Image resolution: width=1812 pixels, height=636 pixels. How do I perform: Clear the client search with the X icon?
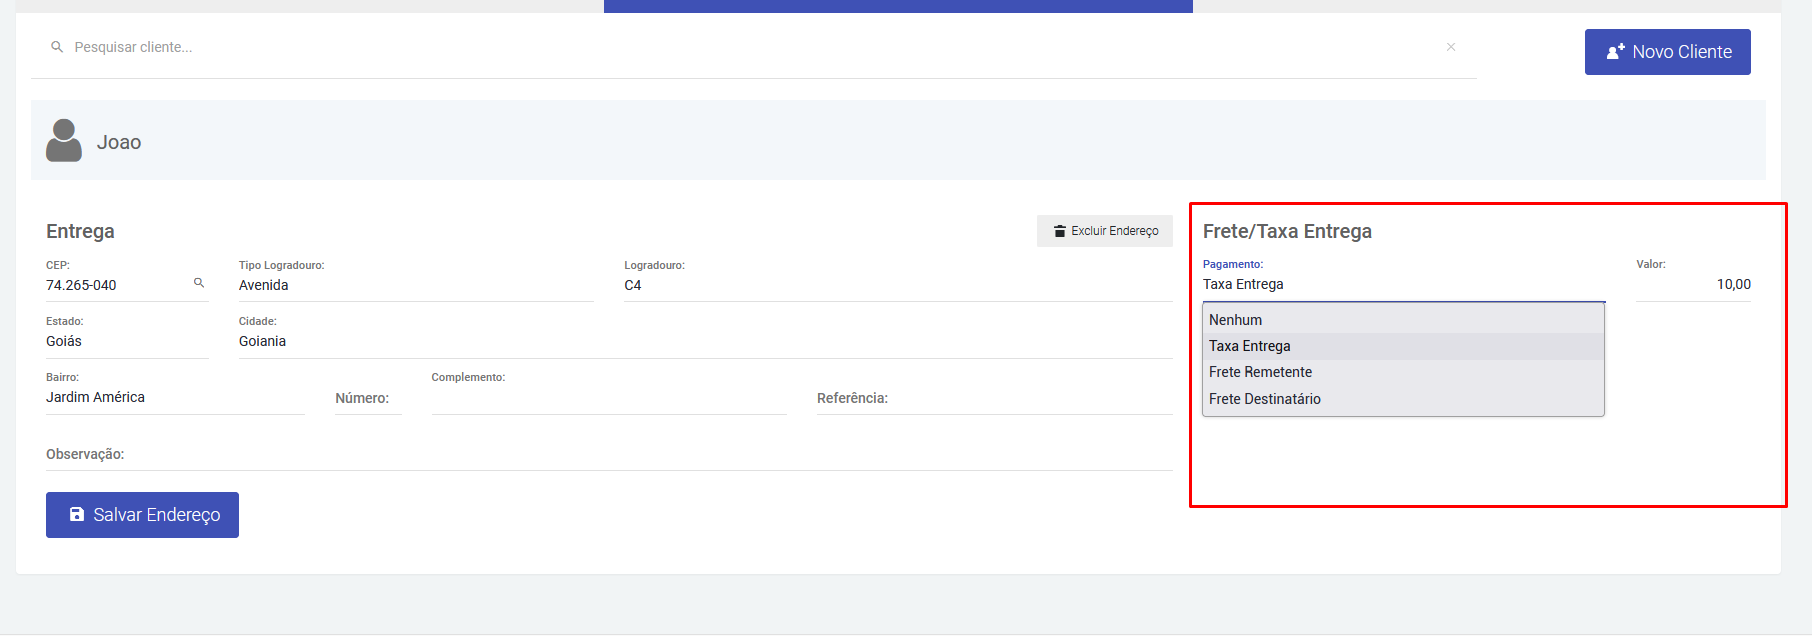(1450, 47)
